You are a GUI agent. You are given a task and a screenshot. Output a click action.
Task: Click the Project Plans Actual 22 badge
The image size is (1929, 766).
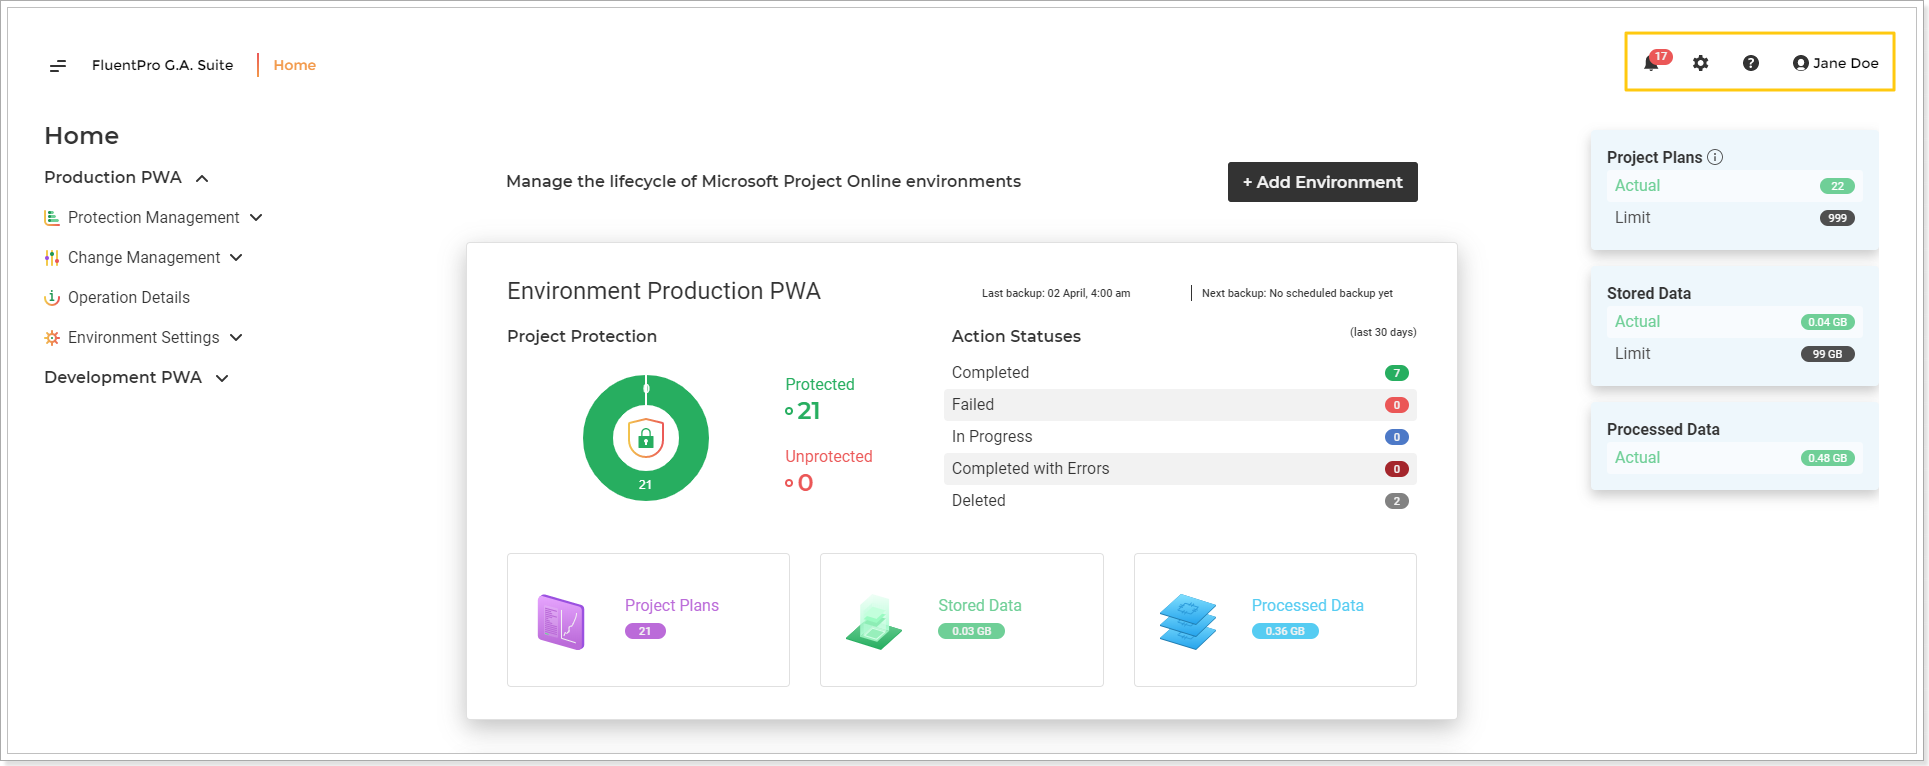pyautogui.click(x=1837, y=186)
